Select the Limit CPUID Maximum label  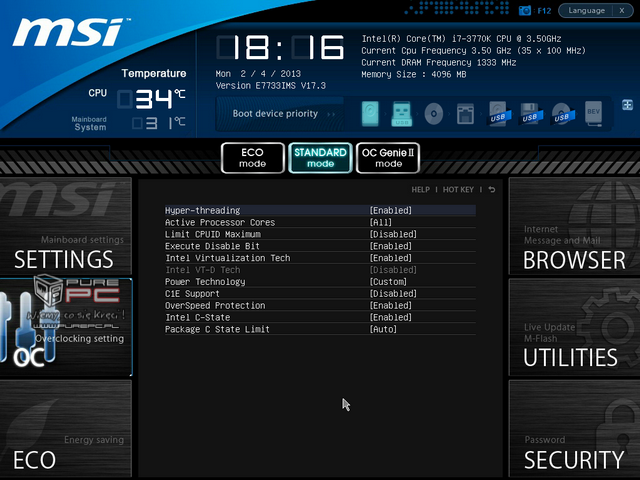coord(213,234)
